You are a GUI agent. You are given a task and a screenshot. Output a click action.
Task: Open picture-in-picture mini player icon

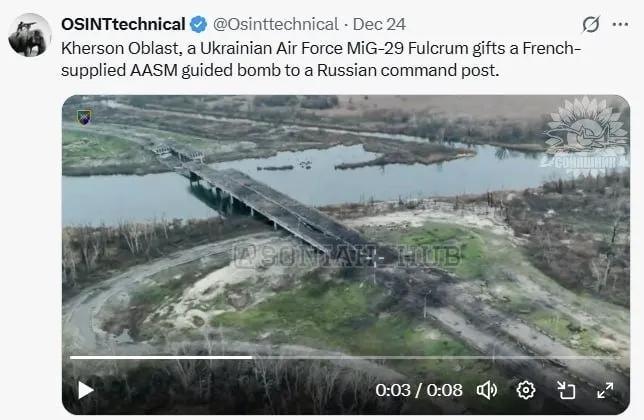pyautogui.click(x=566, y=390)
